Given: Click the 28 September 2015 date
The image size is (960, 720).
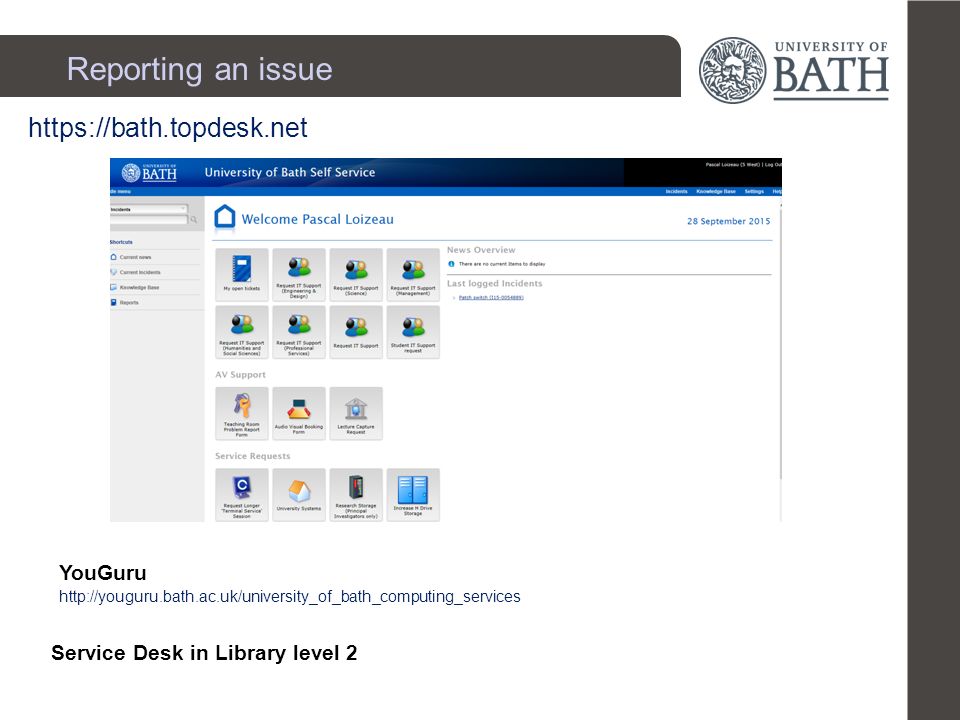Looking at the screenshot, I should pyautogui.click(x=729, y=221).
